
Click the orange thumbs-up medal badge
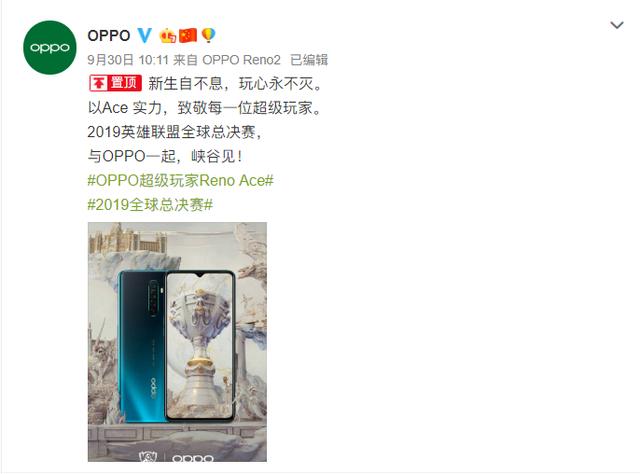[x=168, y=36]
